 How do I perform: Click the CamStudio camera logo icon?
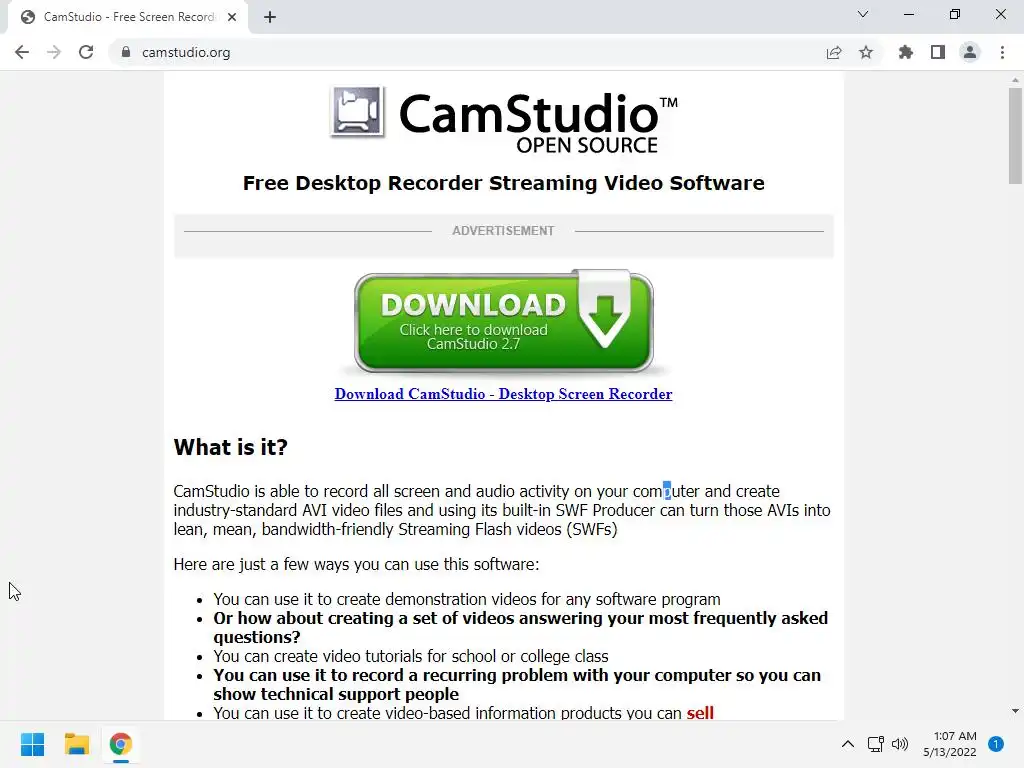[x=357, y=112]
